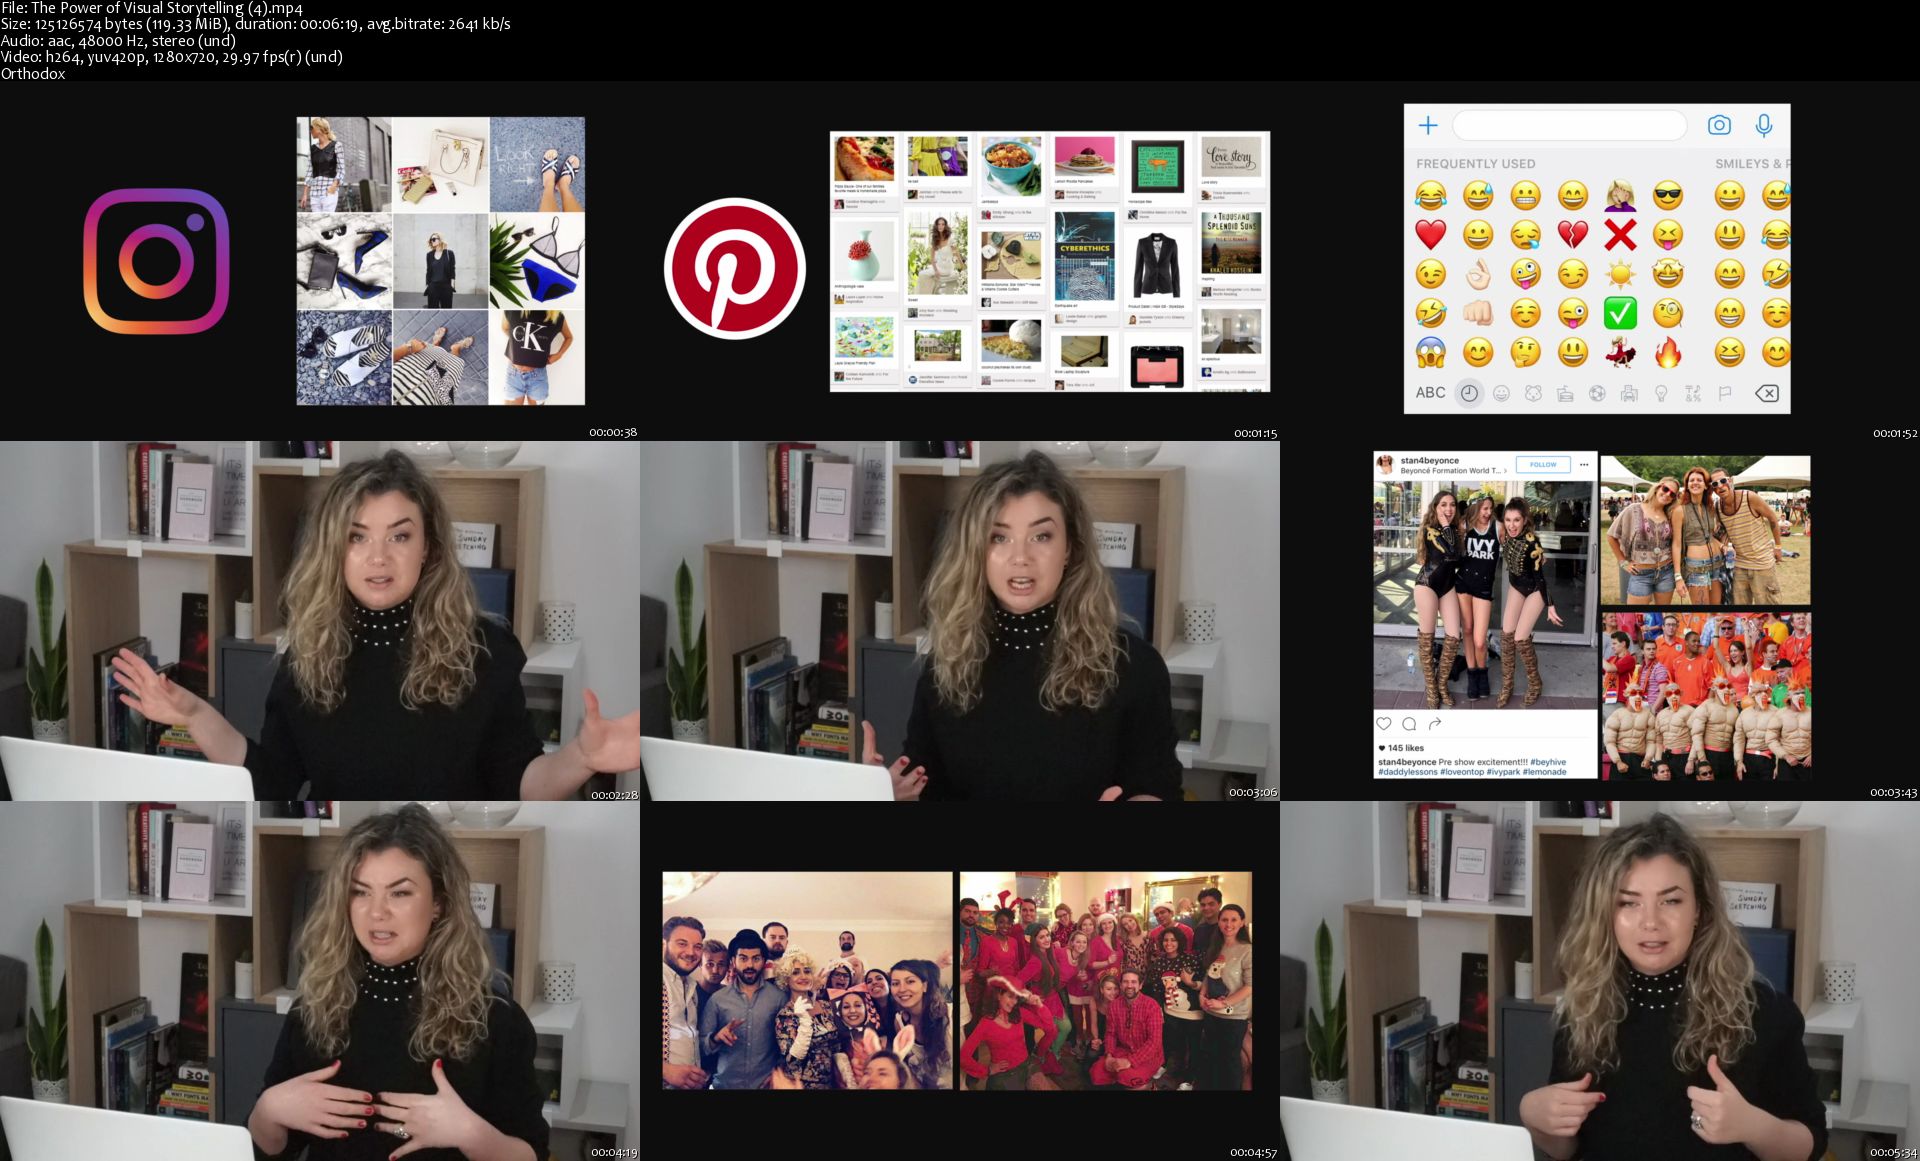The width and height of the screenshot is (1920, 1161).
Task: Open stan4beyonce profile name in post header
Action: click(1429, 461)
